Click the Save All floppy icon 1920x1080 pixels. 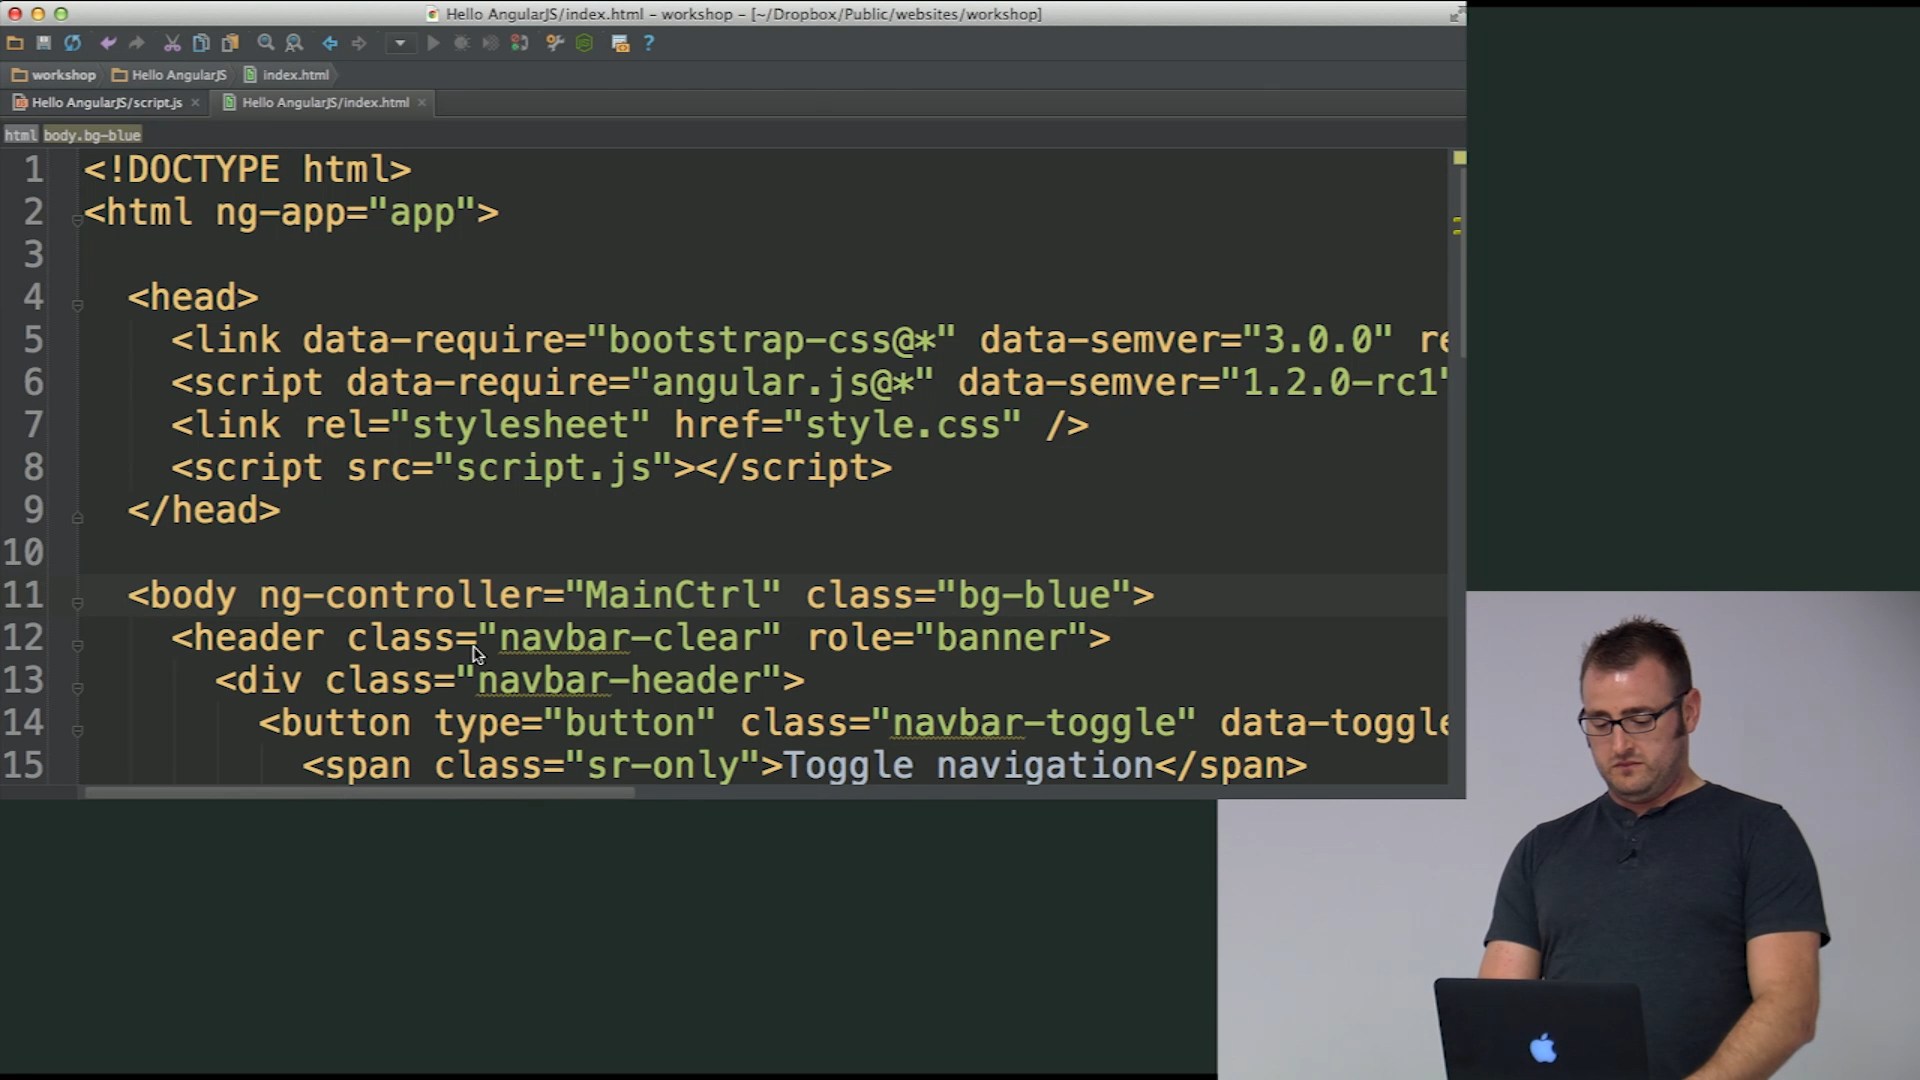44,43
